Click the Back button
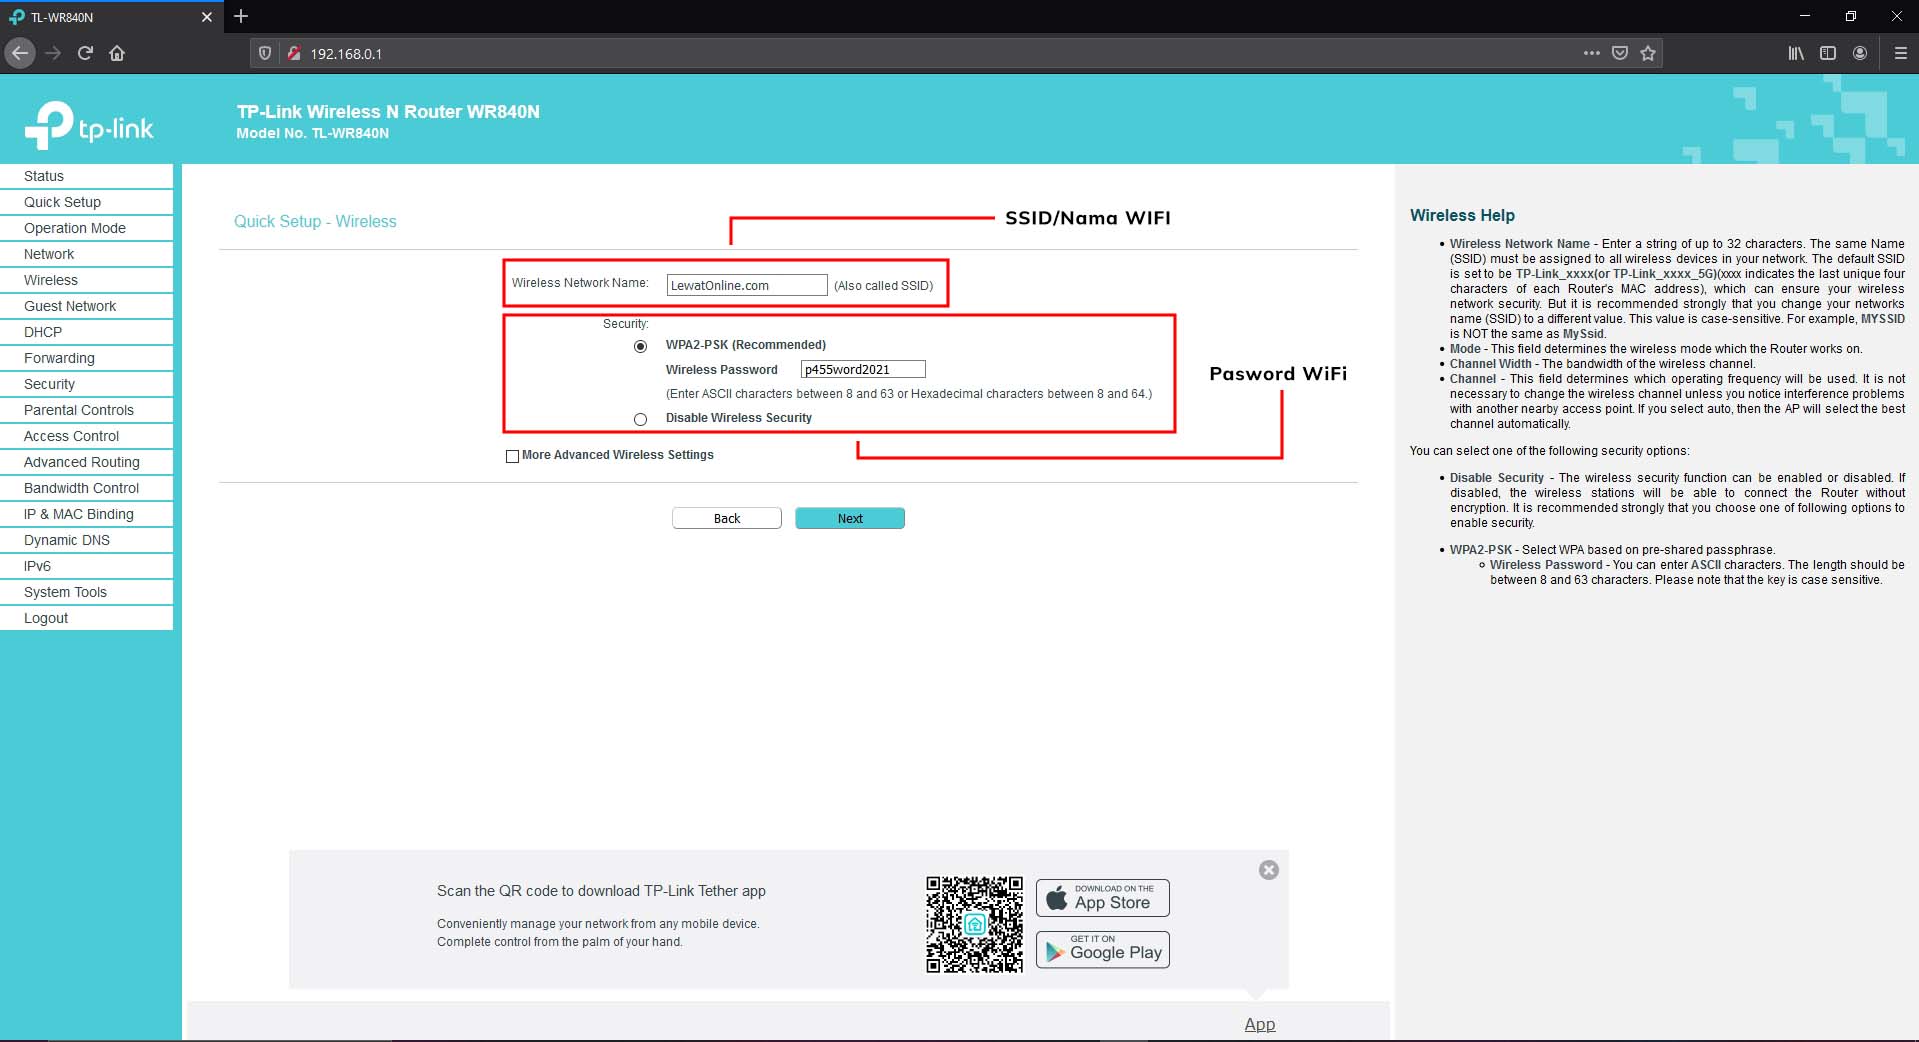The image size is (1919, 1042). coord(727,518)
